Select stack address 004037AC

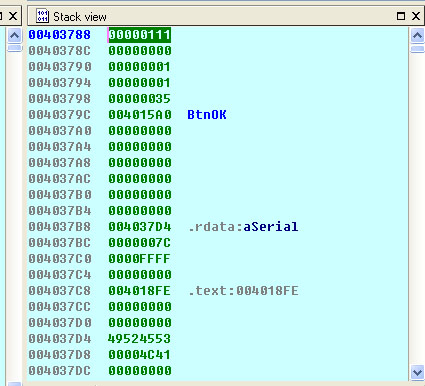click(59, 179)
